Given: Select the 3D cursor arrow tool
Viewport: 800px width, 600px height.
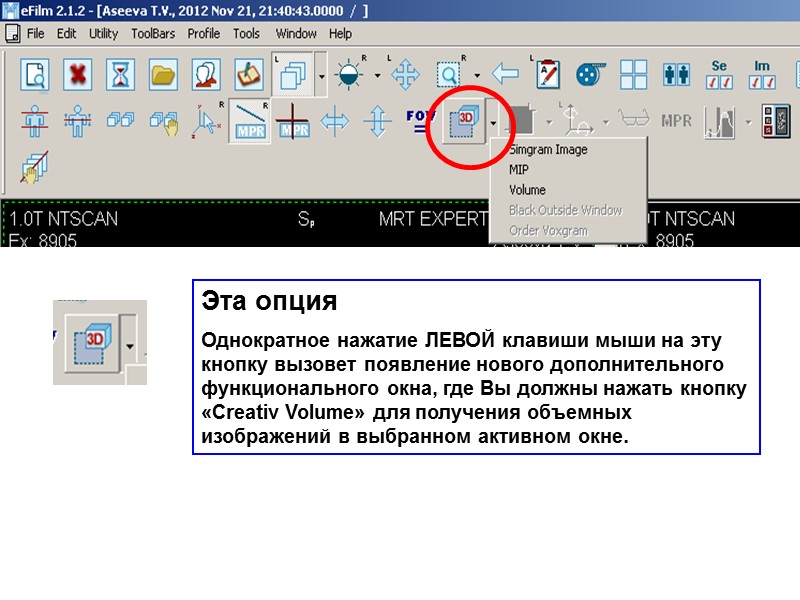Looking at the screenshot, I should click(x=206, y=121).
